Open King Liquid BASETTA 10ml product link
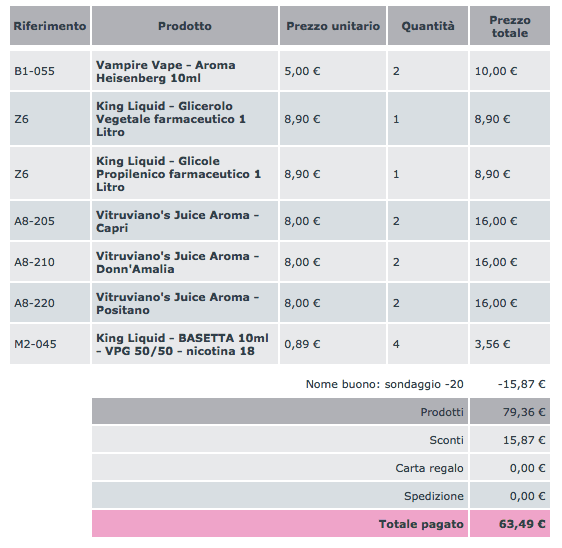The image size is (562, 548). tap(182, 344)
